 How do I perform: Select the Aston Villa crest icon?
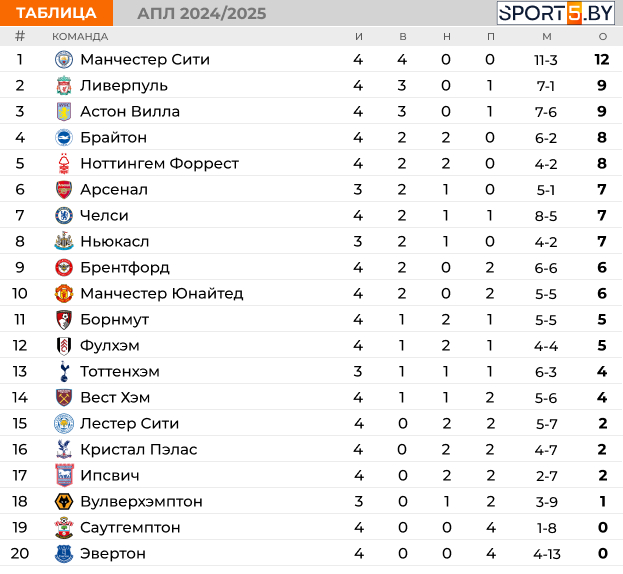pos(64,112)
